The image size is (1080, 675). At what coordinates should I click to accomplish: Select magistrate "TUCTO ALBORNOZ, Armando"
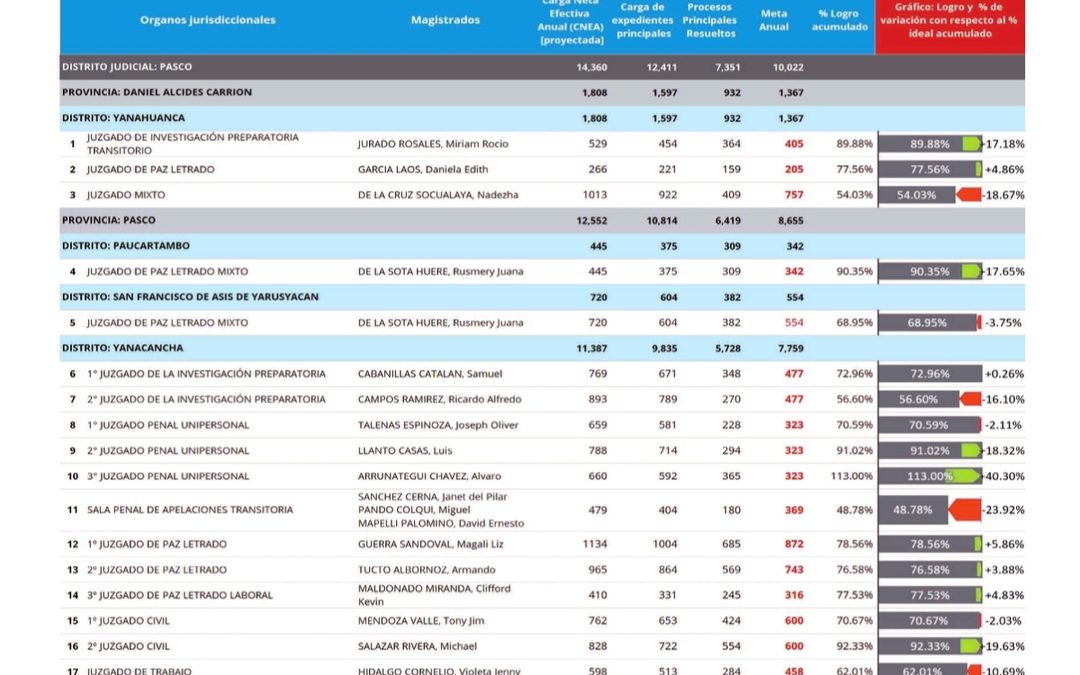point(427,570)
